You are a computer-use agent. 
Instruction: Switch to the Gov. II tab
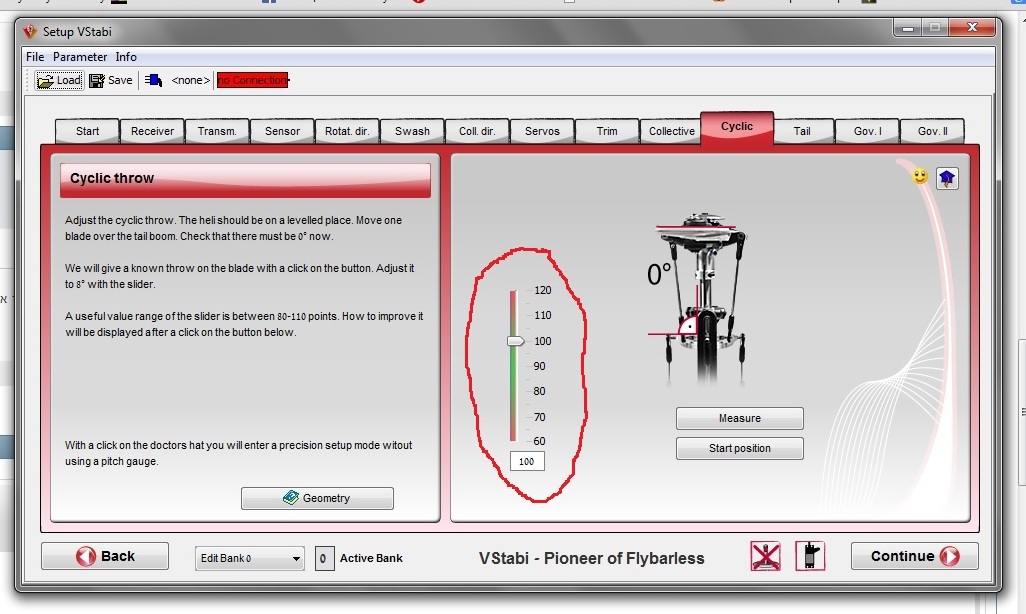tap(932, 131)
